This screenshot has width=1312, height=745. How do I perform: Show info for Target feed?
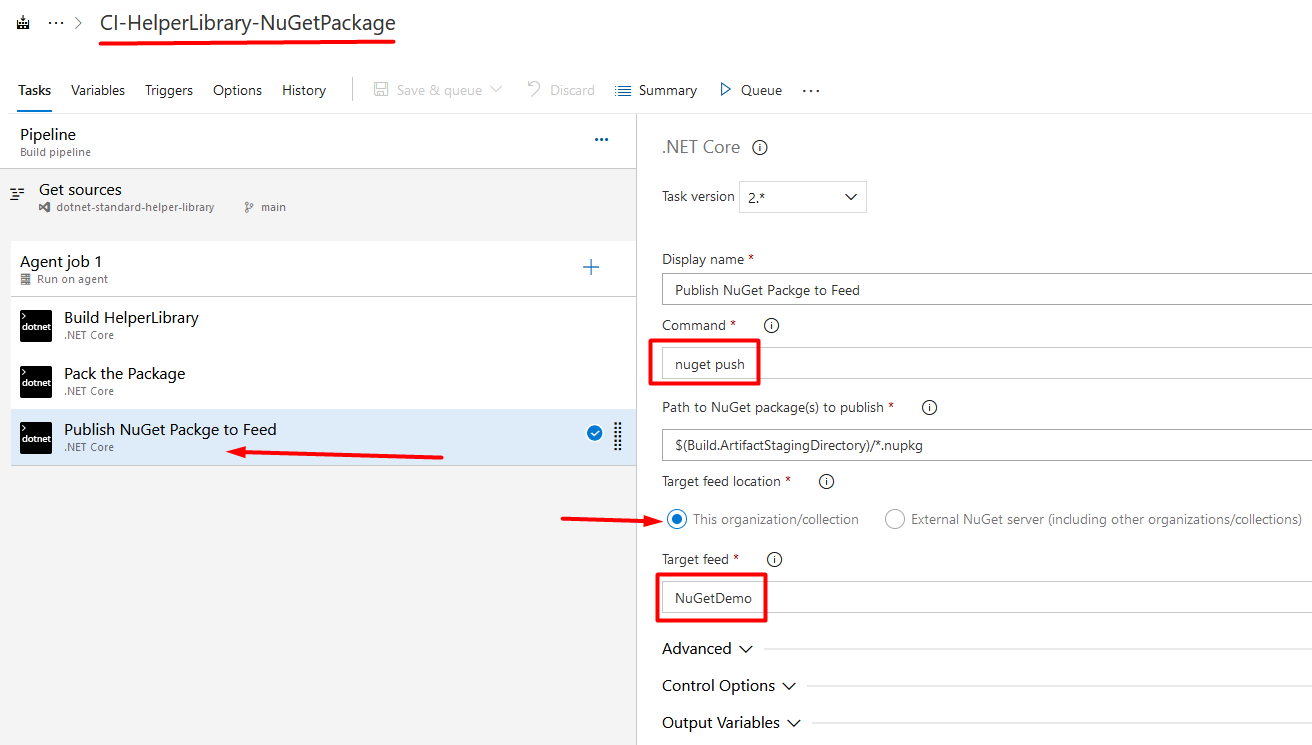774,560
